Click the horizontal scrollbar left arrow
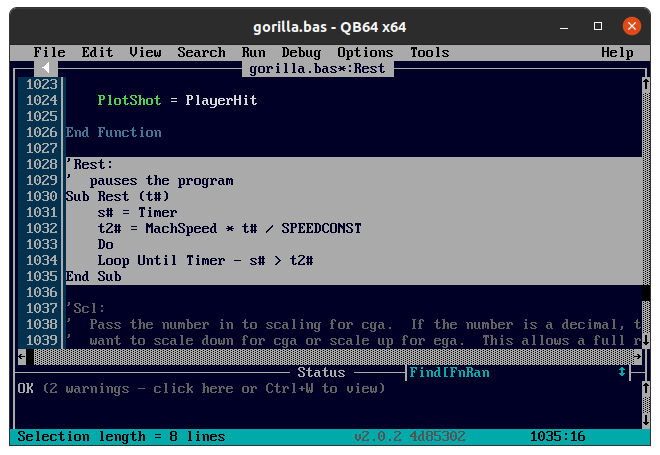Screen dimensions: 660x455 pyautogui.click(x=22, y=357)
